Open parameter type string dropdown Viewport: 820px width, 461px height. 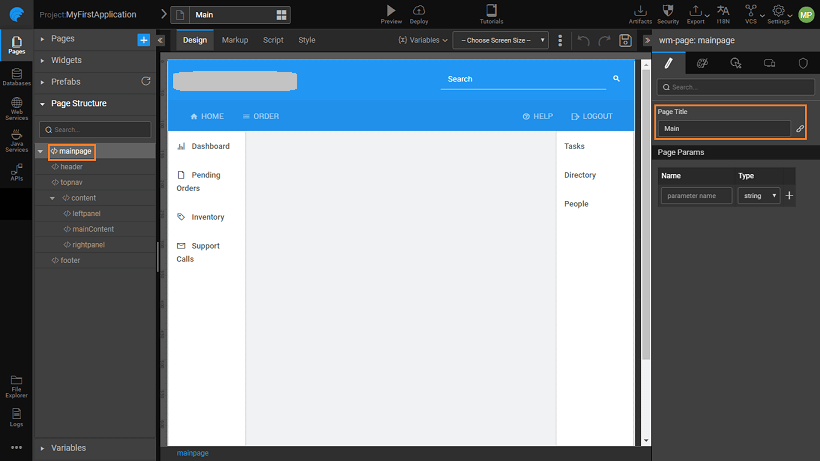point(759,196)
